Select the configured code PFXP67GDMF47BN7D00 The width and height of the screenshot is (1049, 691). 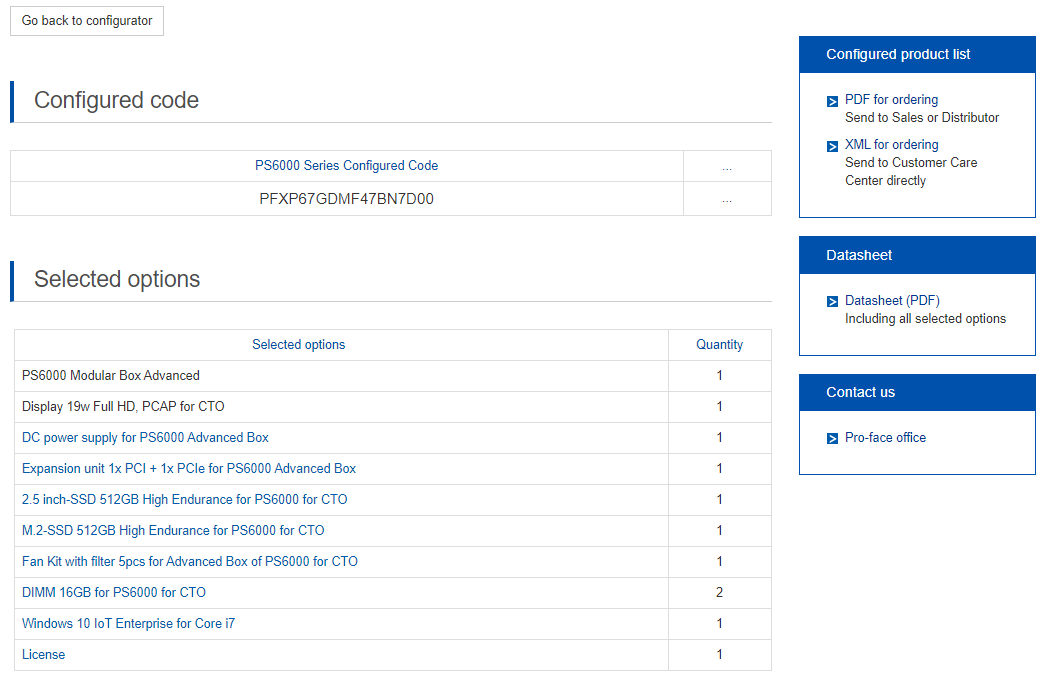tap(347, 199)
